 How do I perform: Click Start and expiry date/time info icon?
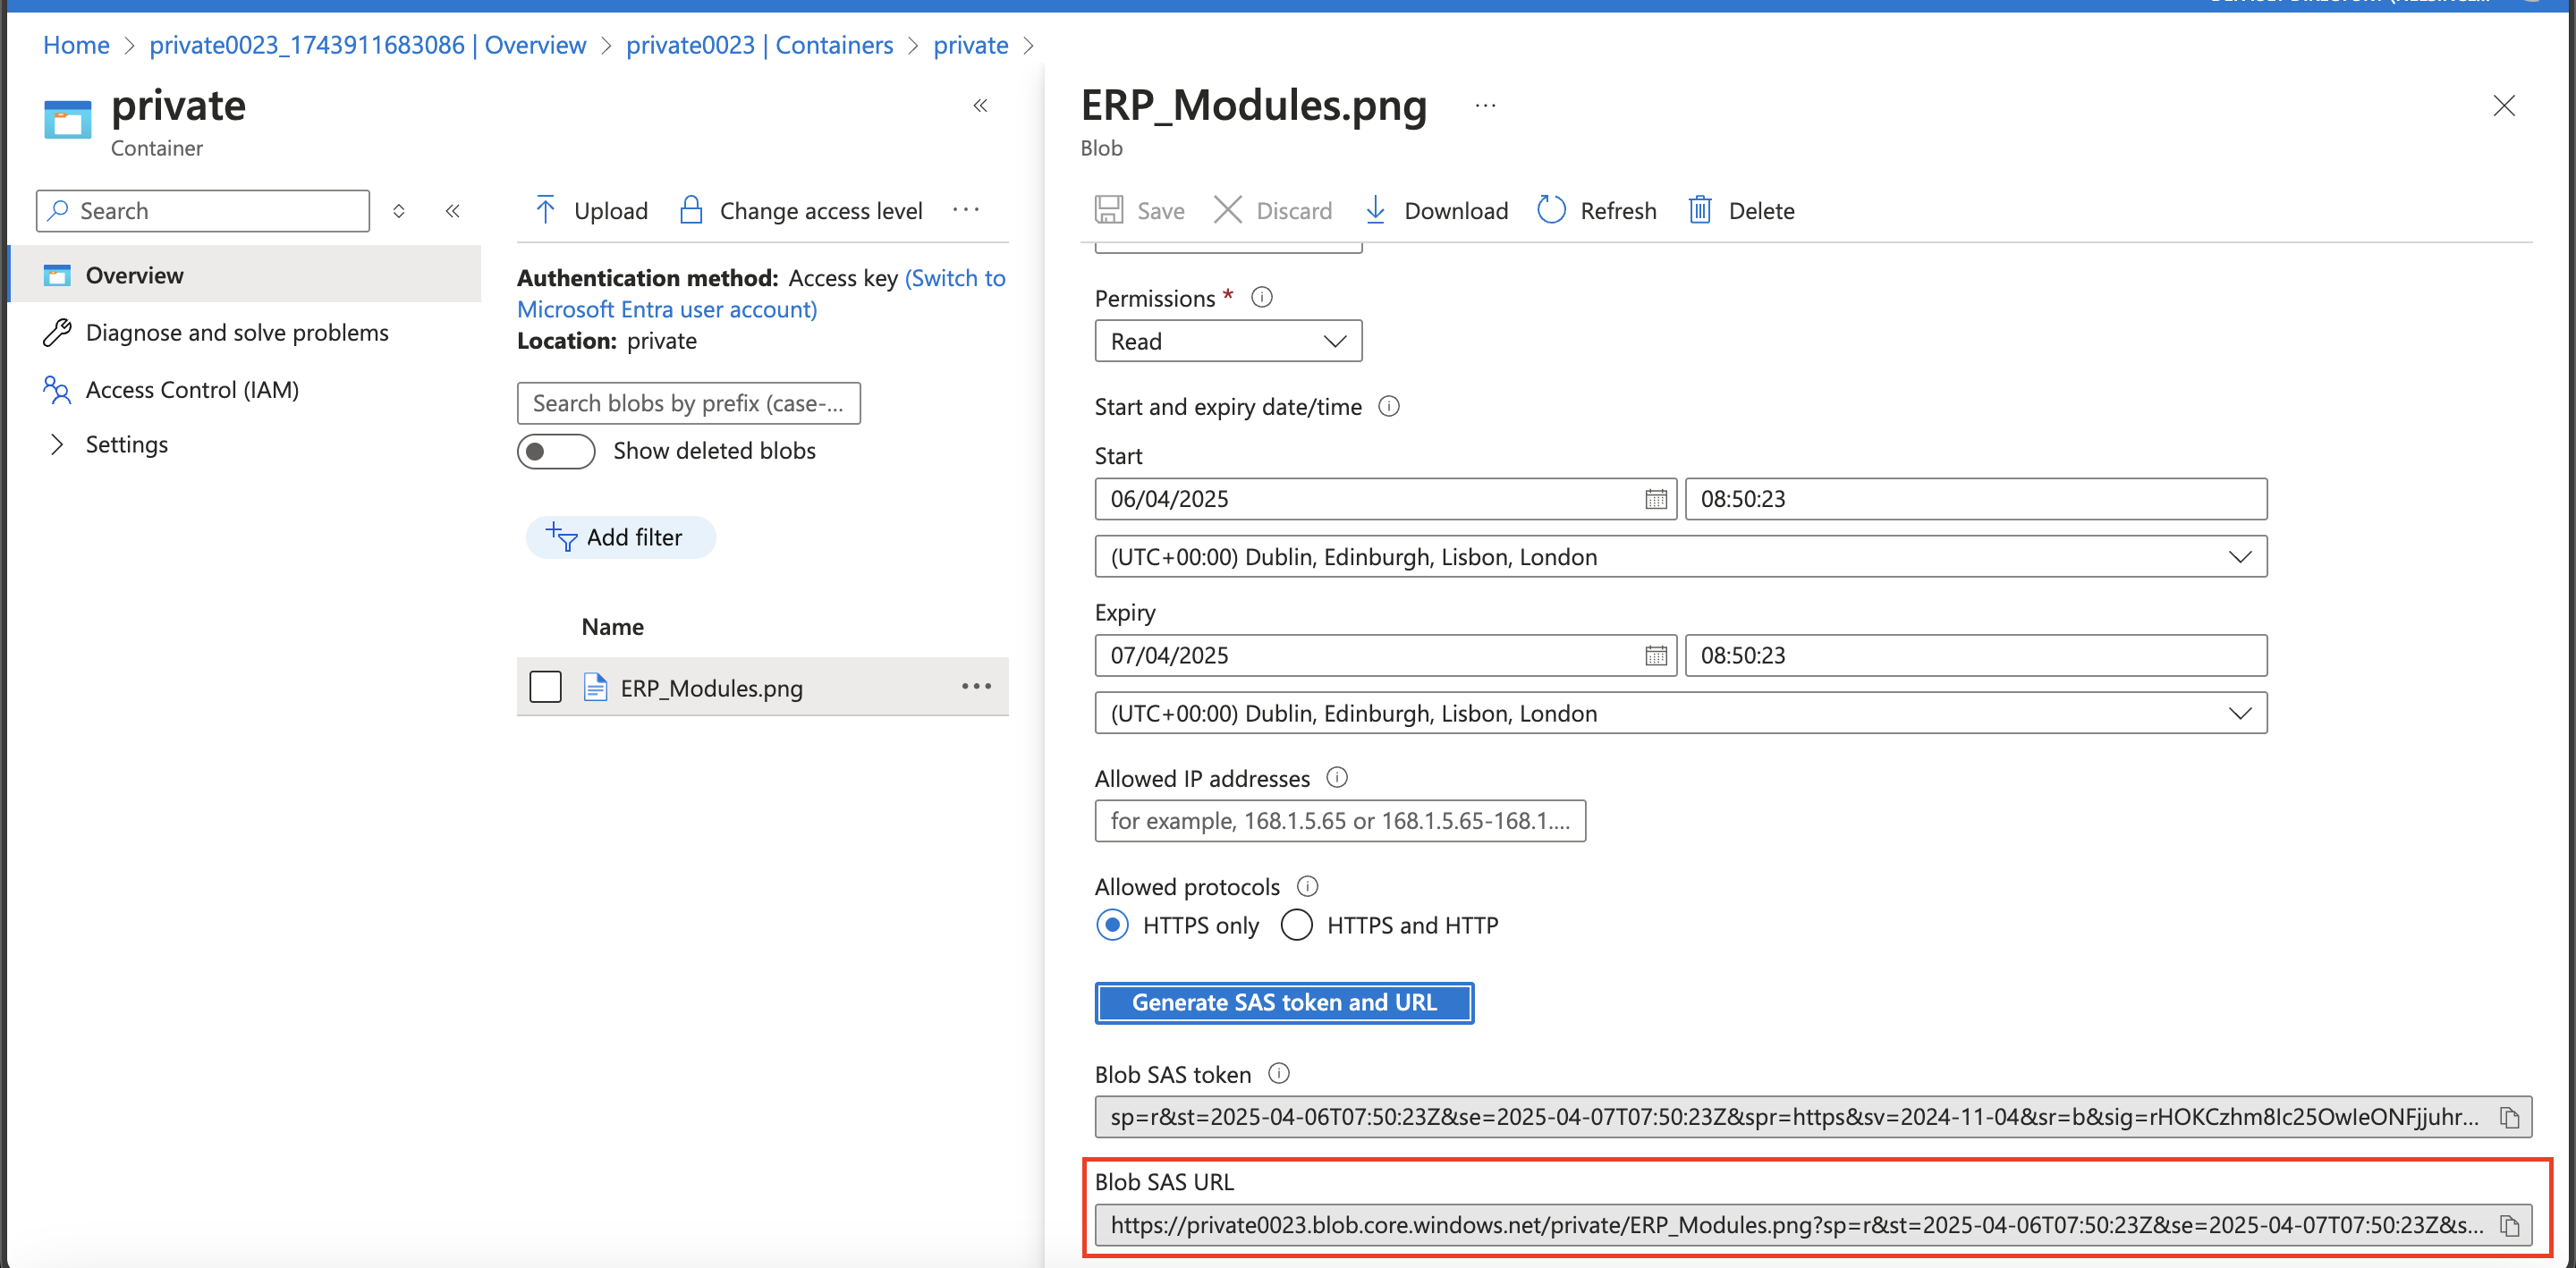pos(1389,406)
